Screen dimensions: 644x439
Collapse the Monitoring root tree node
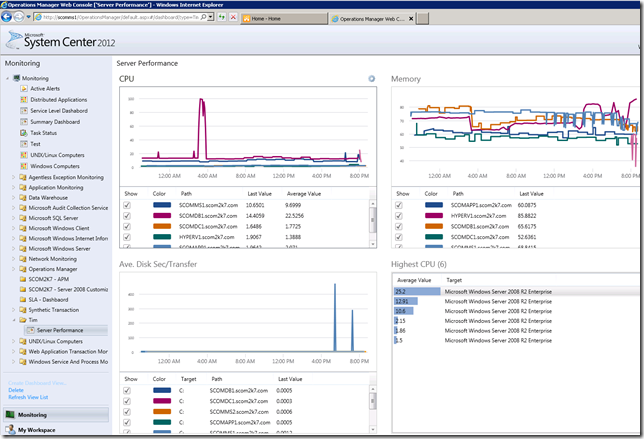coord(7,78)
